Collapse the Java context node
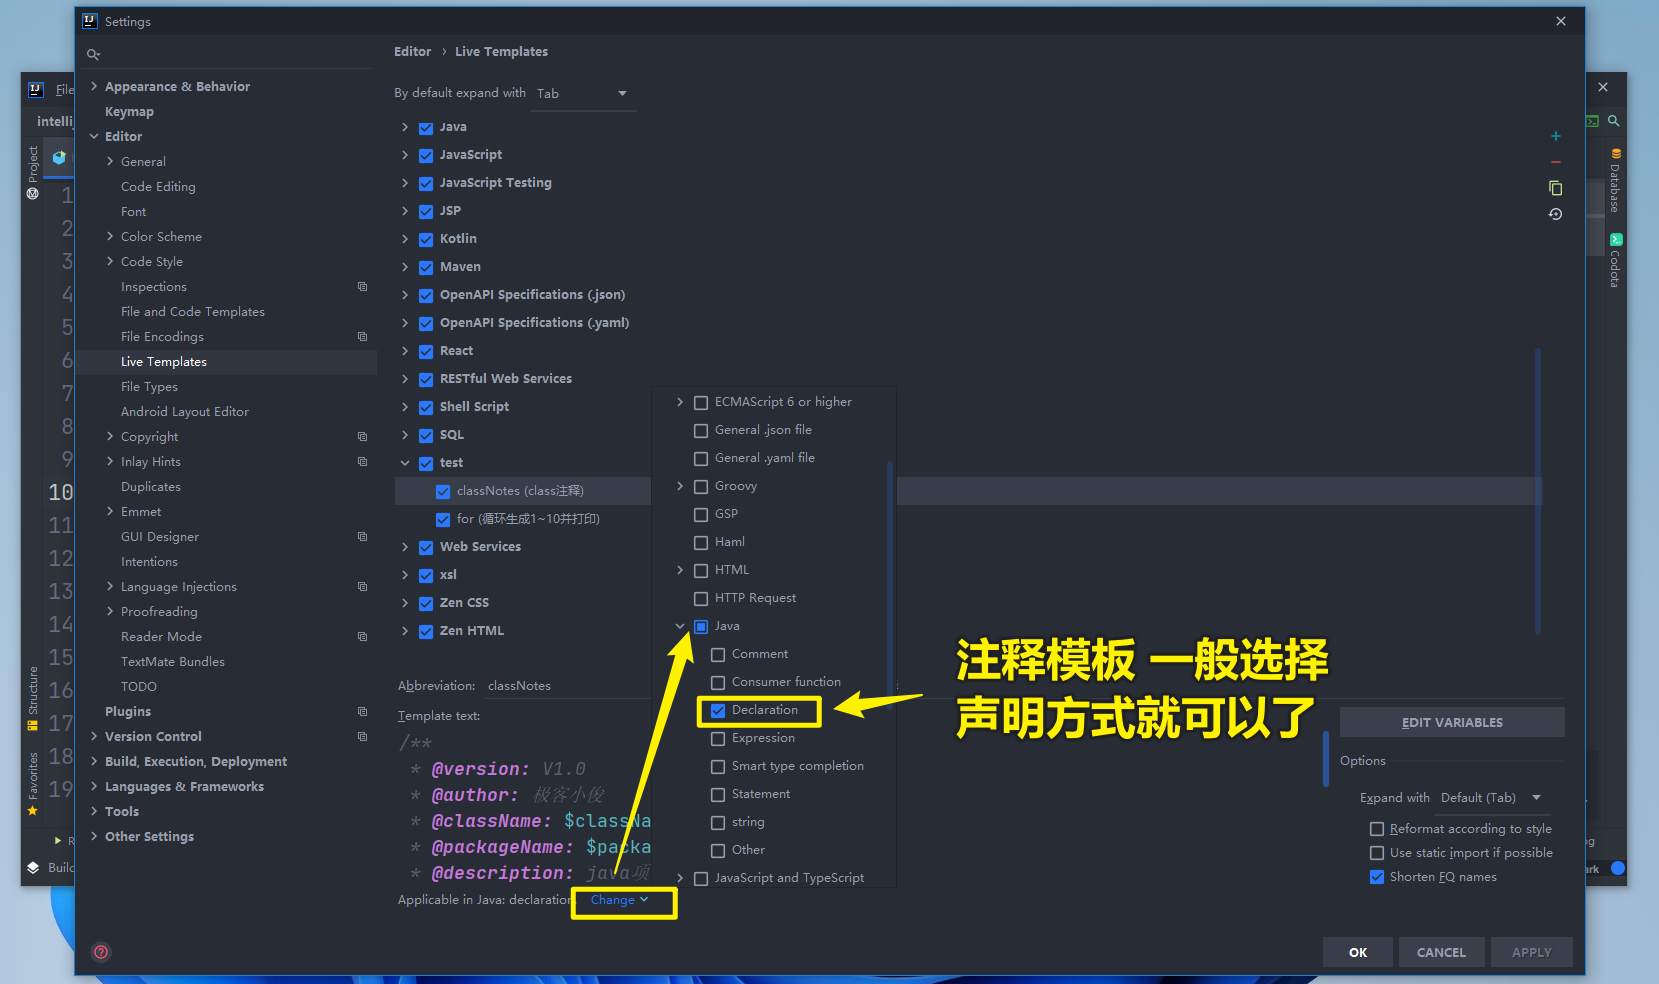Screen dimensions: 1659x984 680,626
